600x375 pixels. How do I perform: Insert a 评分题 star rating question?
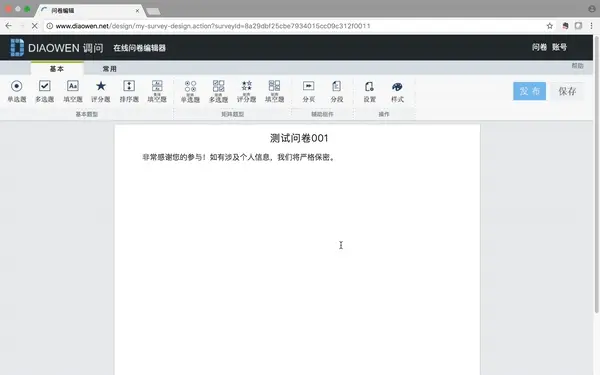pyautogui.click(x=101, y=91)
